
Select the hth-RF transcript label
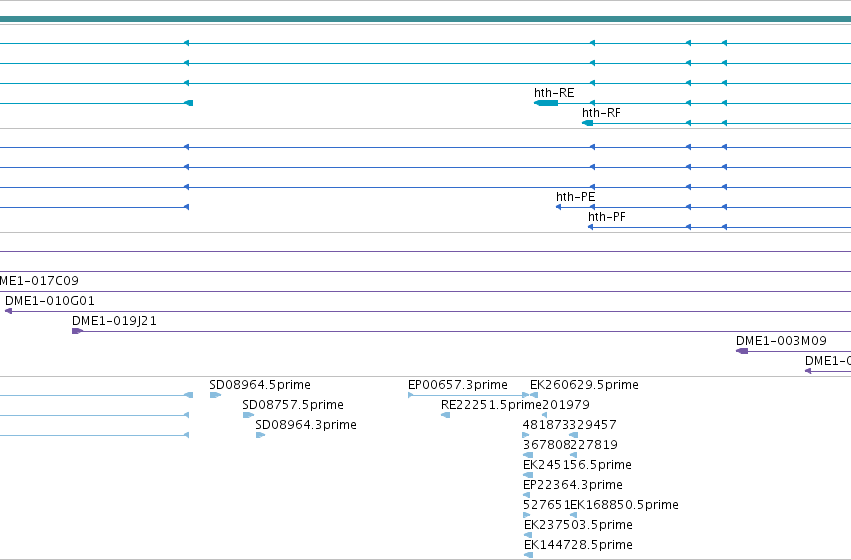(x=601, y=113)
